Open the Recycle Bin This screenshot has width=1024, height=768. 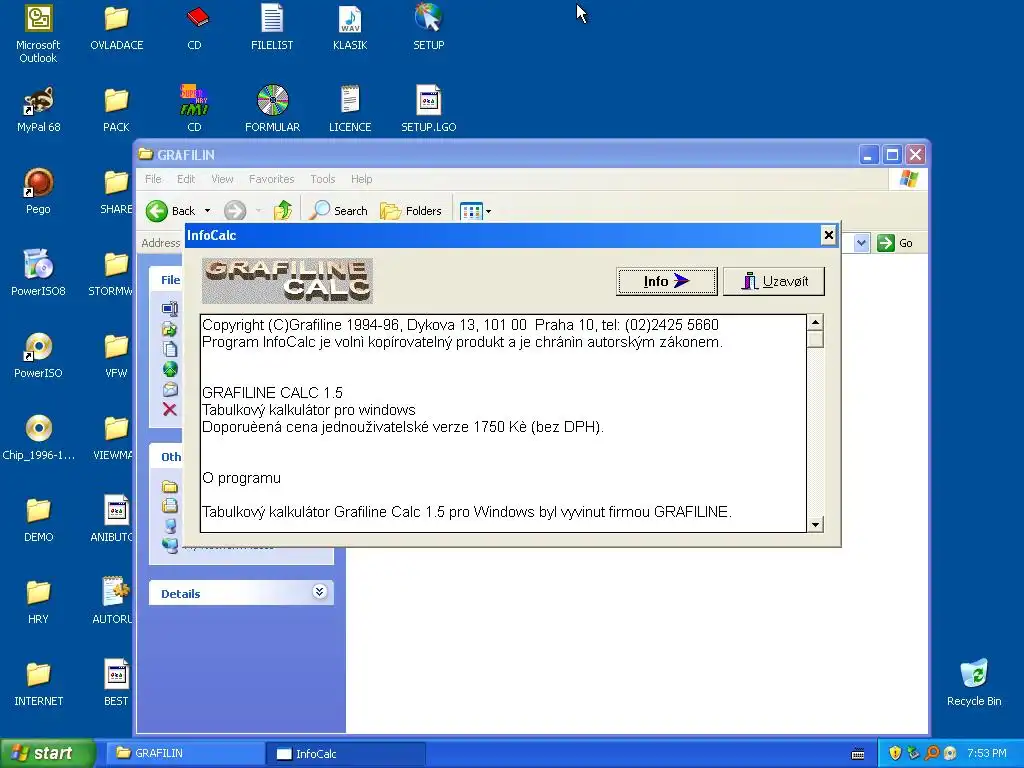click(x=974, y=684)
